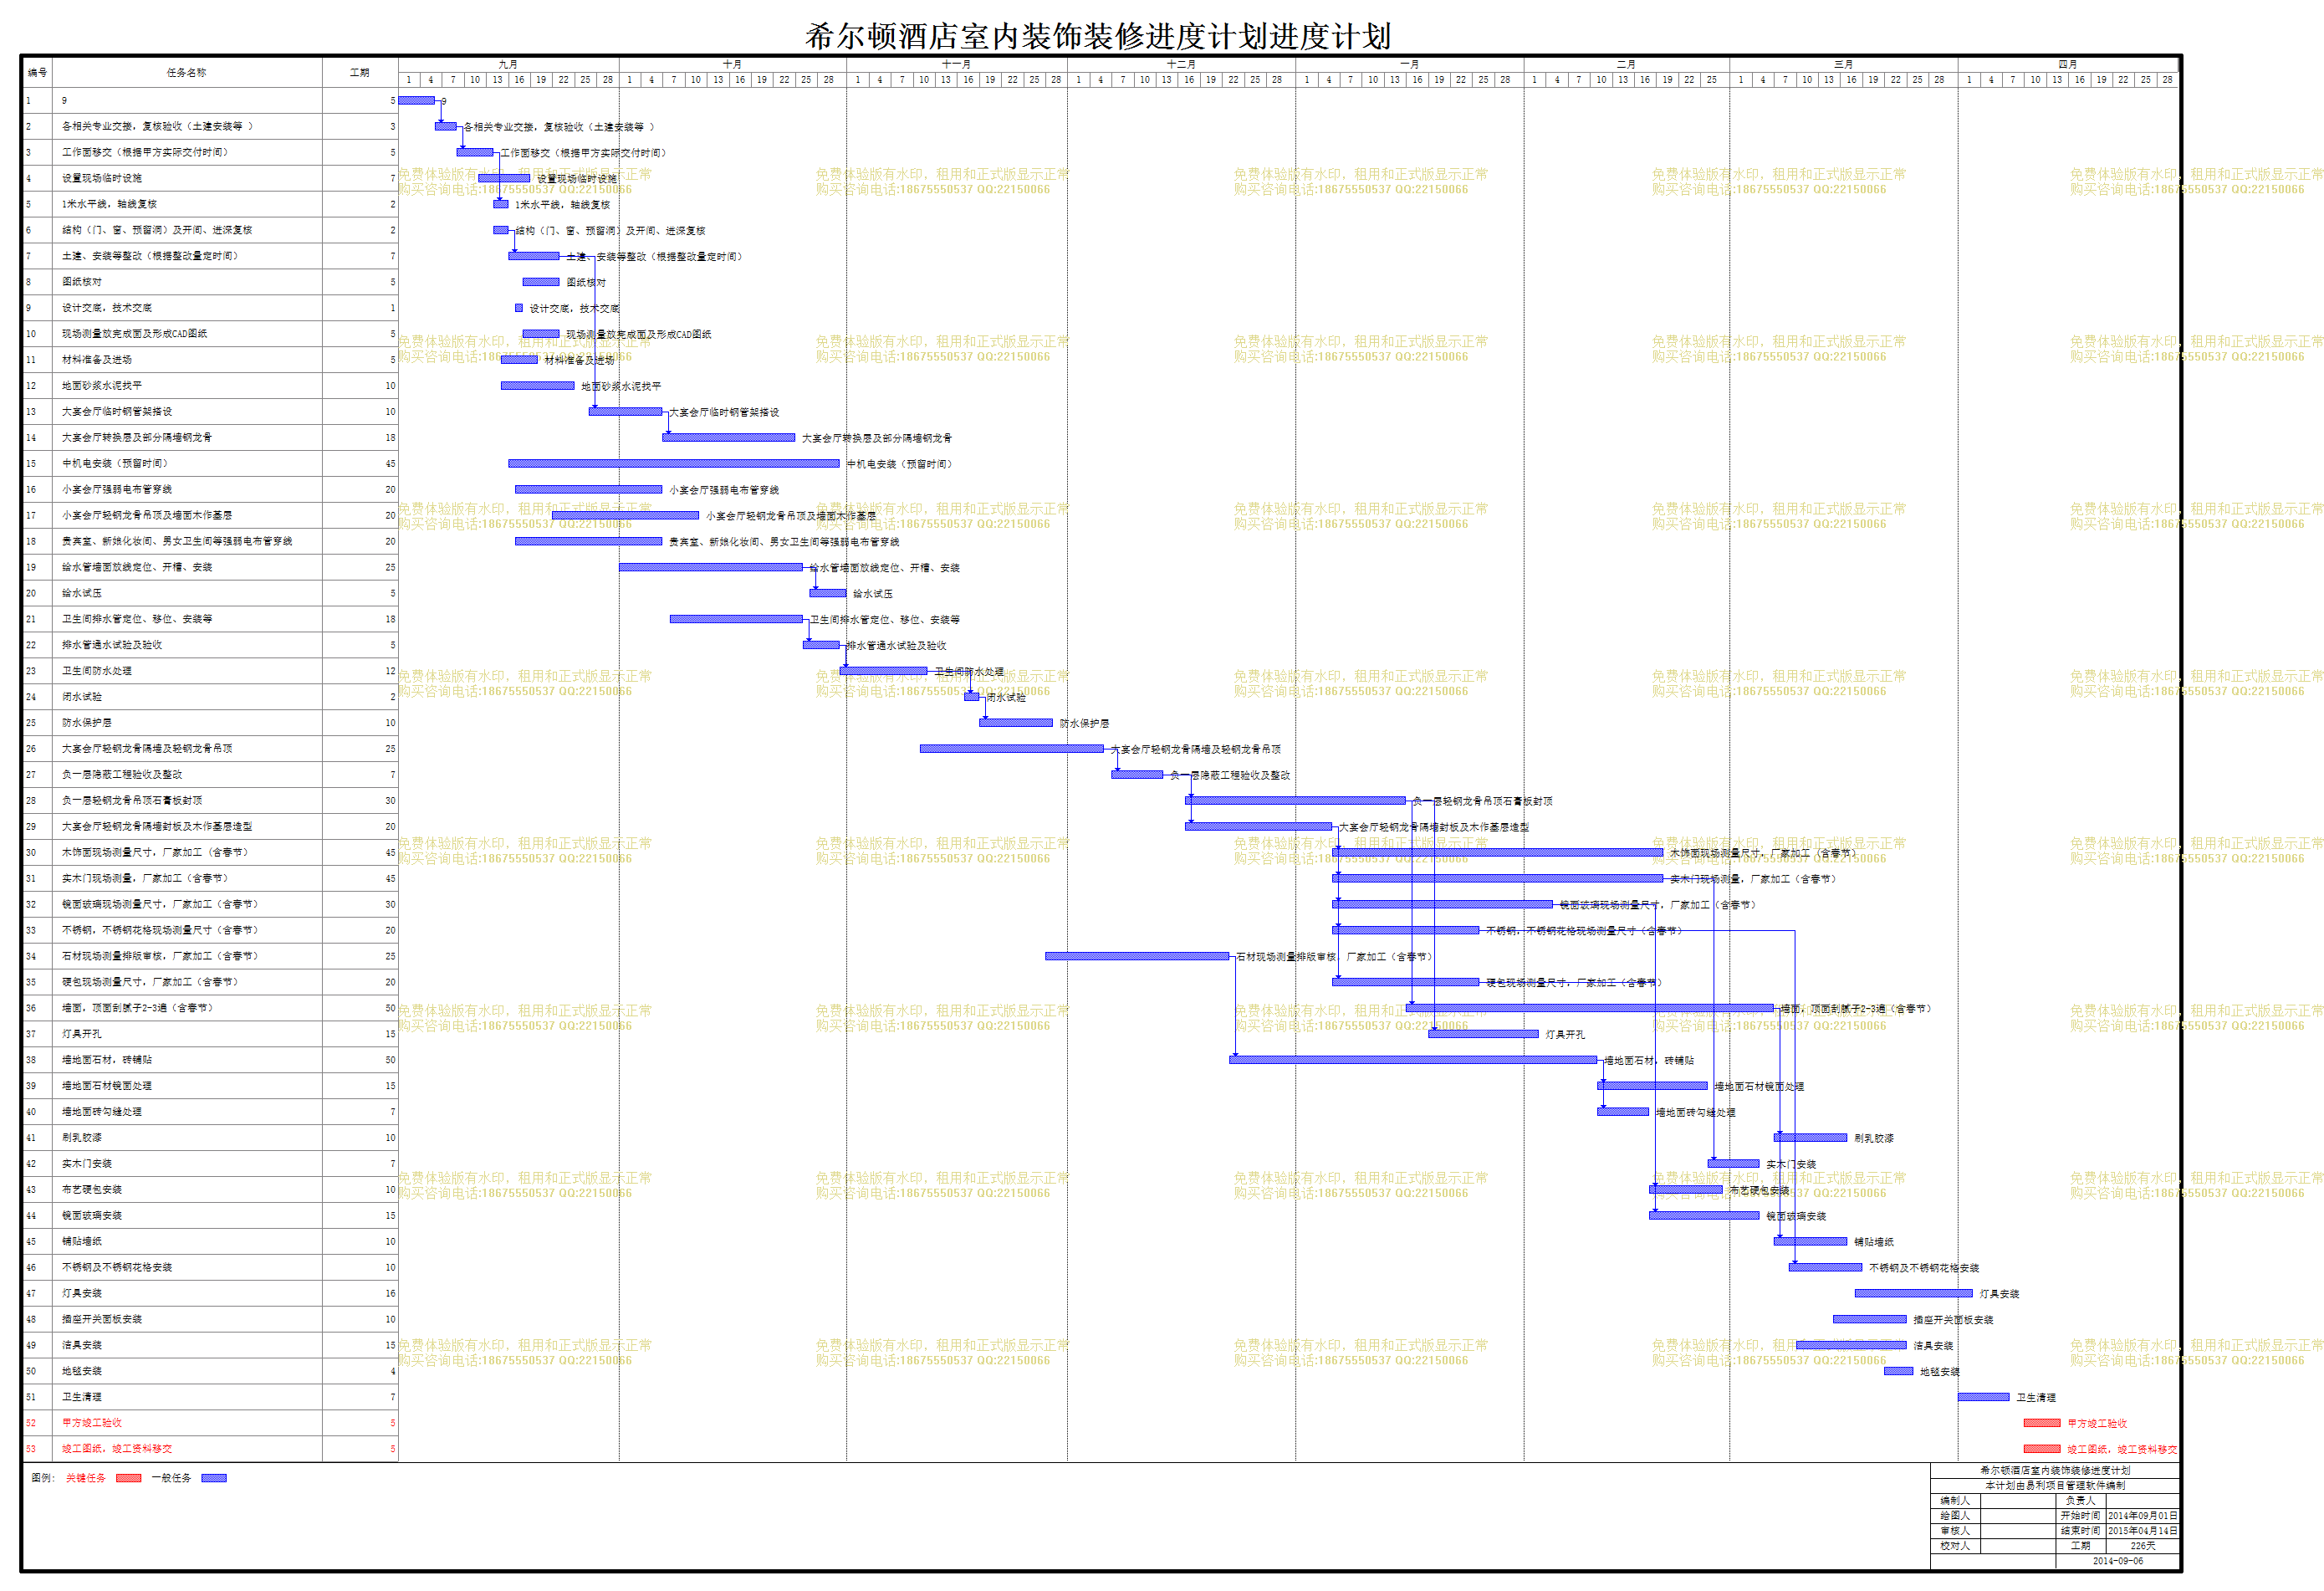Select the 任务名称 column header
This screenshot has width=2324, height=1591.
187,72
